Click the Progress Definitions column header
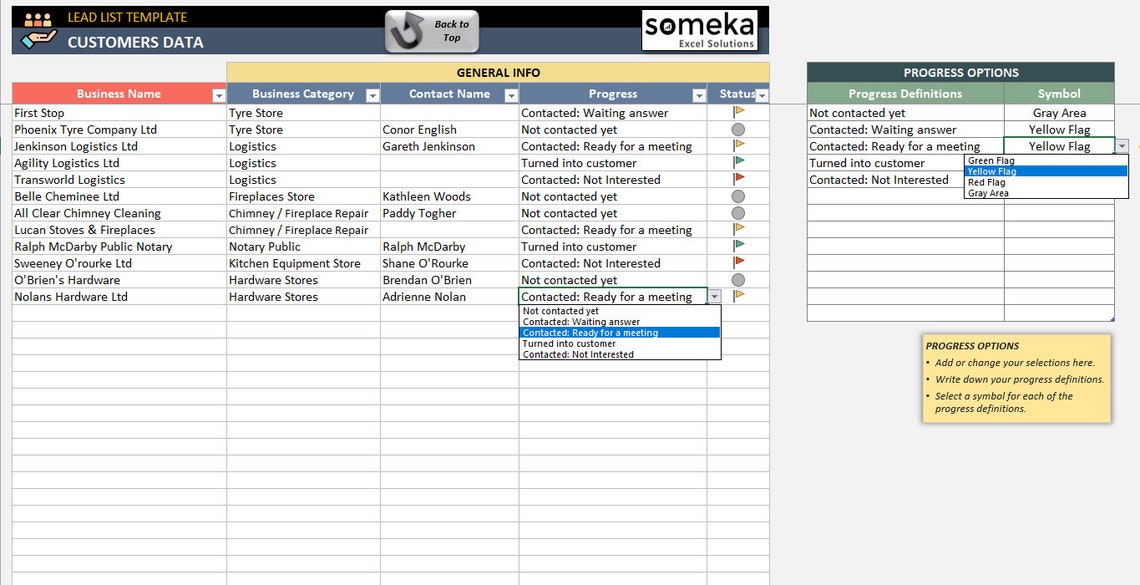 point(906,94)
